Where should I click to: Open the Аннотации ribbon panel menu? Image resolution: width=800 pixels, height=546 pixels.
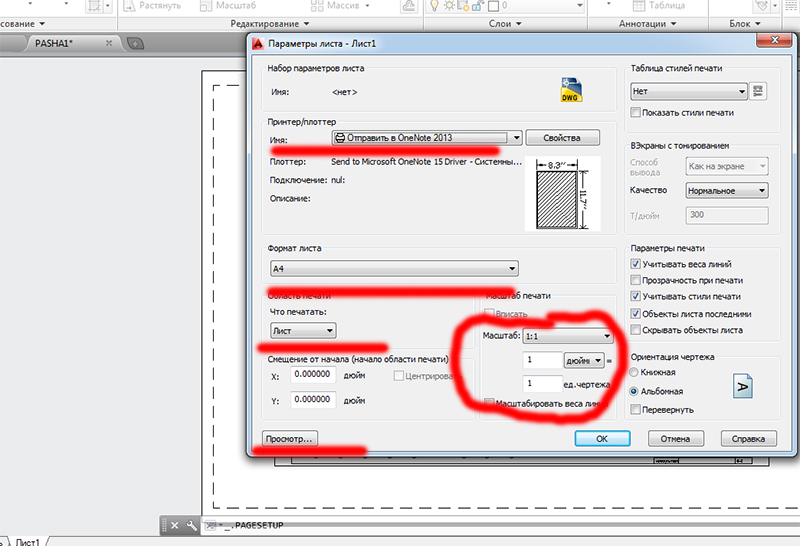click(x=647, y=23)
